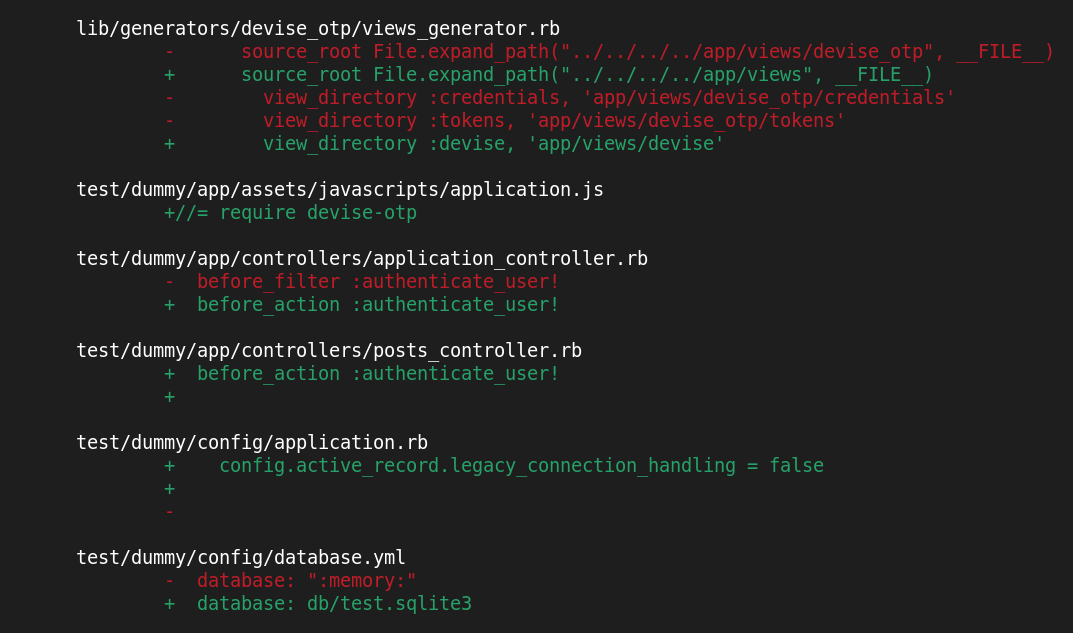Click the added require devise-otp line

point(290,213)
